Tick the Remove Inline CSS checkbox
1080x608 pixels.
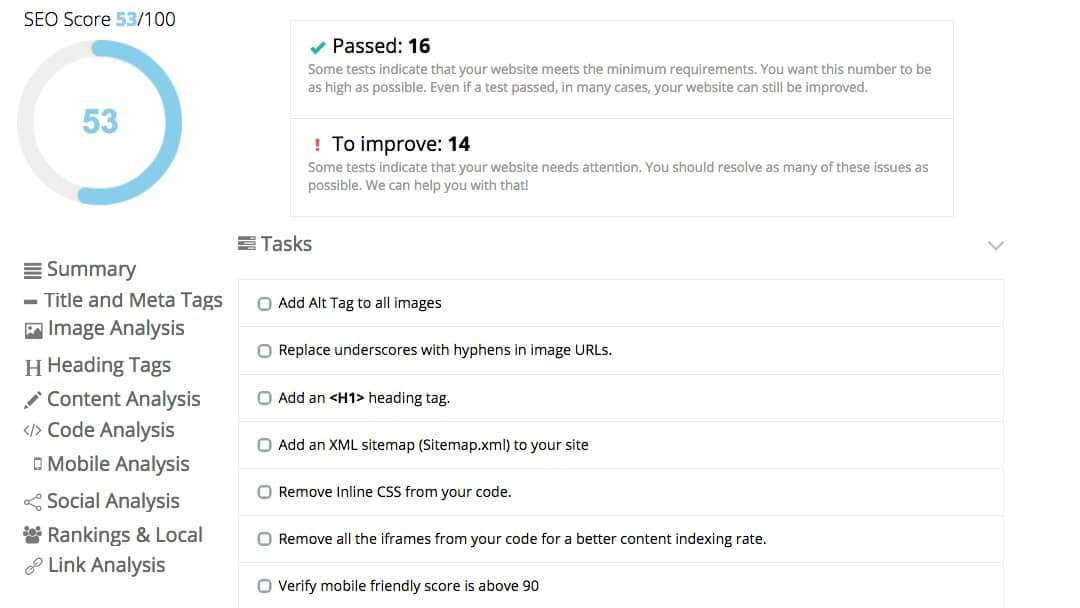point(264,492)
